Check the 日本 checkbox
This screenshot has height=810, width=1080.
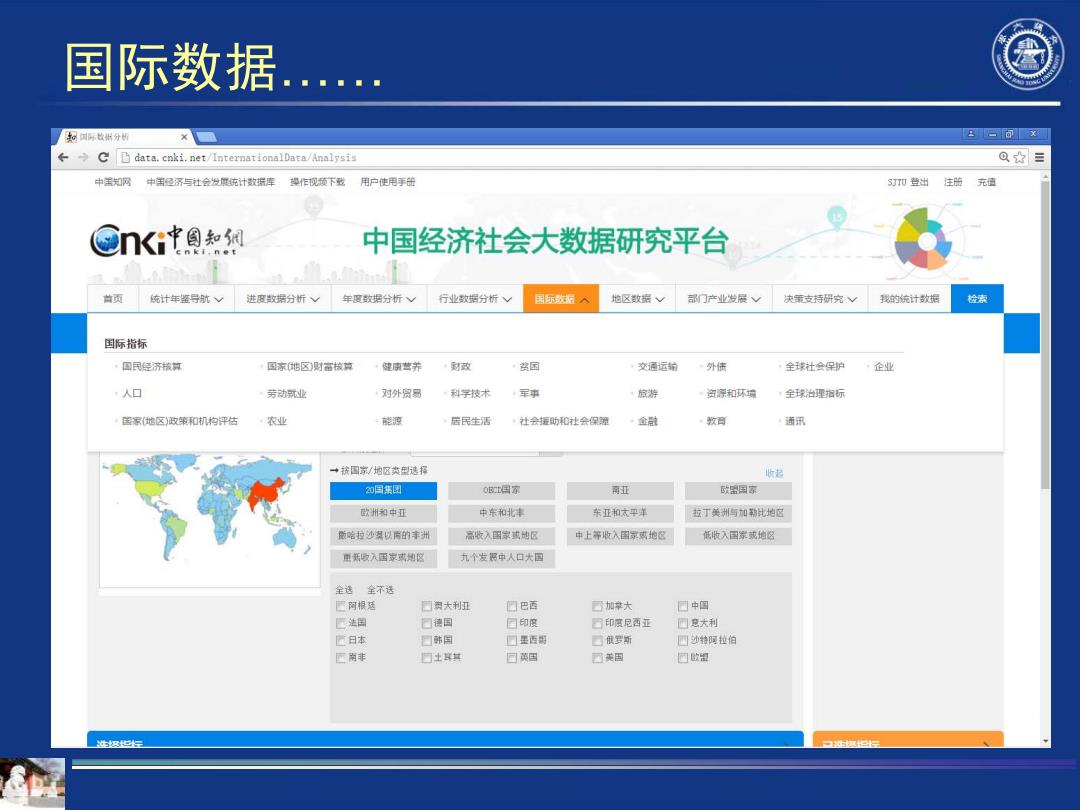[340, 641]
